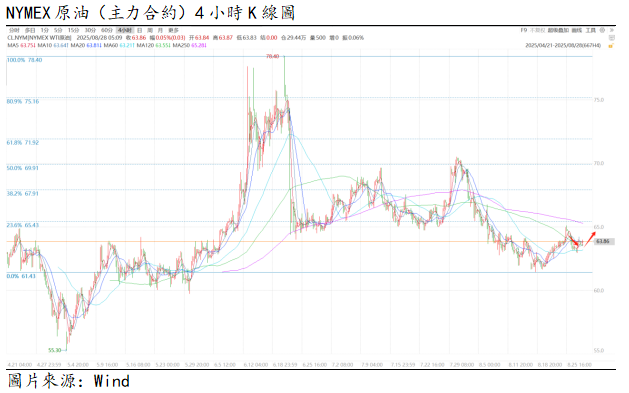The width and height of the screenshot is (629, 393).
Task: Toggle the orange lock icon
Action: coord(611,46)
